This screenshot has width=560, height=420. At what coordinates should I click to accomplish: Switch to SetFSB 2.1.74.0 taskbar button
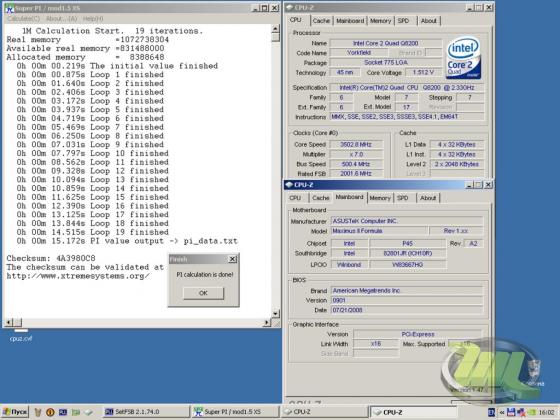tap(146, 412)
